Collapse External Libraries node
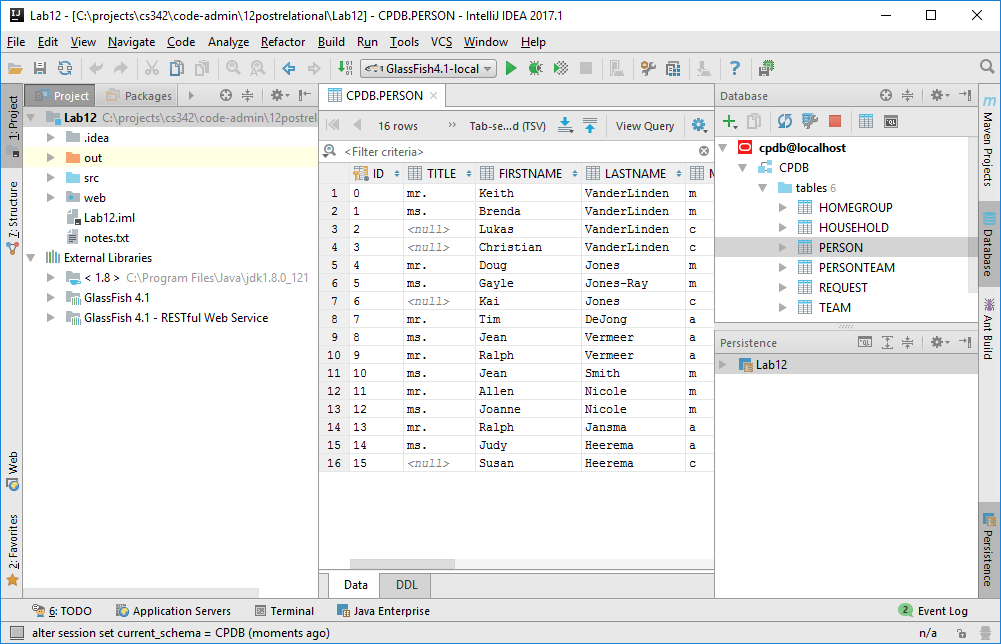The image size is (1001, 644). (x=31, y=258)
